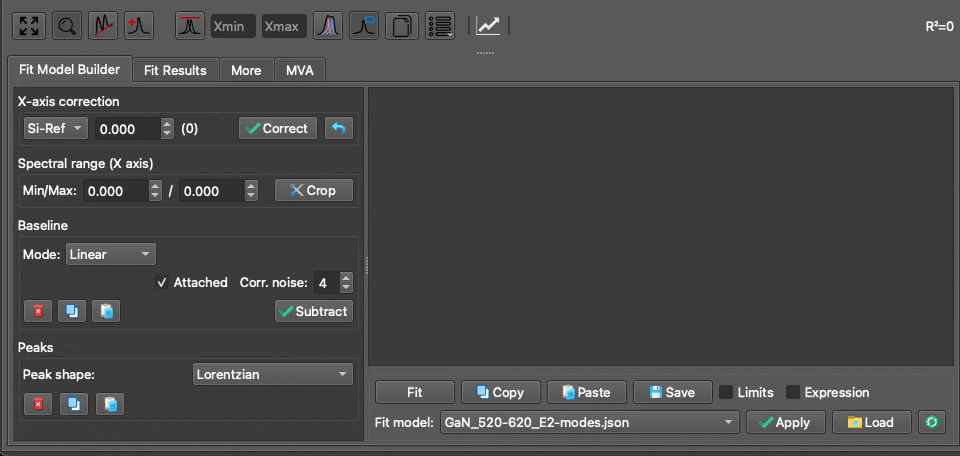Viewport: 960px width, 456px height.
Task: Open the Si-Ref reference dropdown
Action: click(55, 129)
